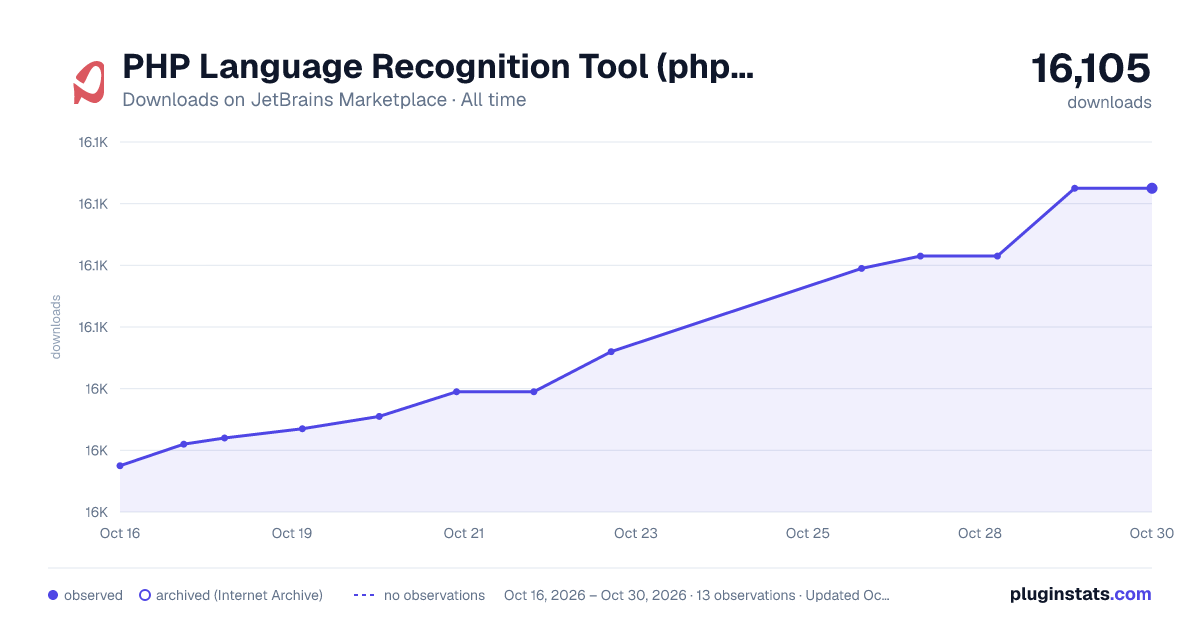
Task: Click the PHP Language Recognition Tool title
Action: [x=438, y=67]
